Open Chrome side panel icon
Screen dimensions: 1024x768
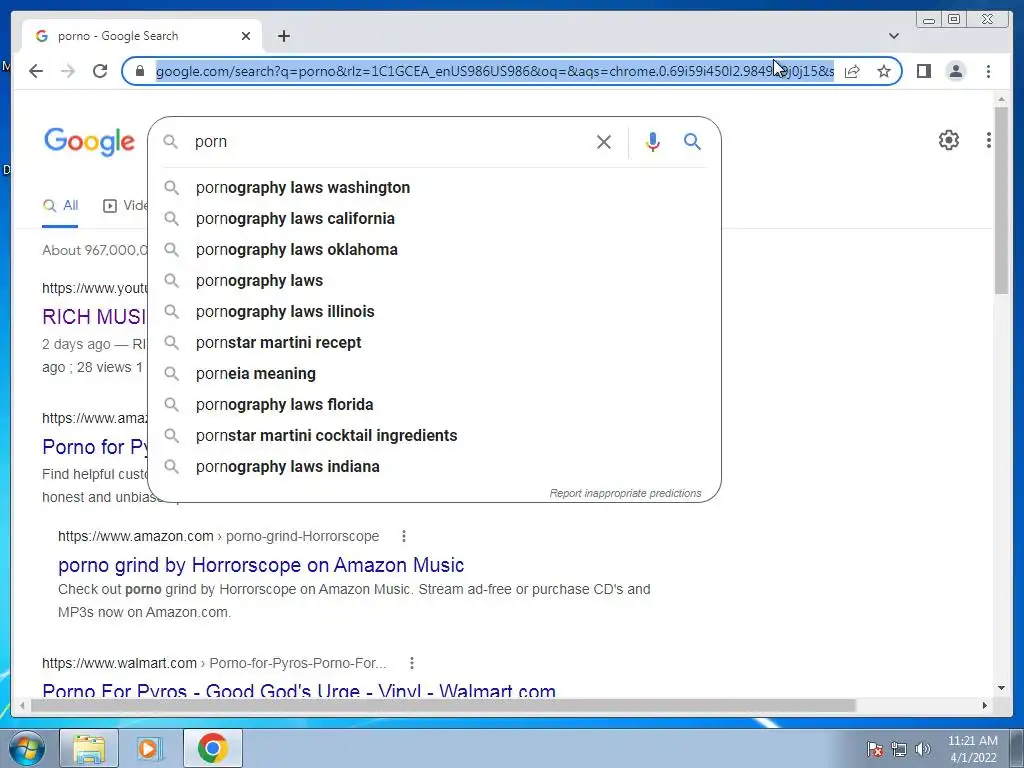pos(923,71)
